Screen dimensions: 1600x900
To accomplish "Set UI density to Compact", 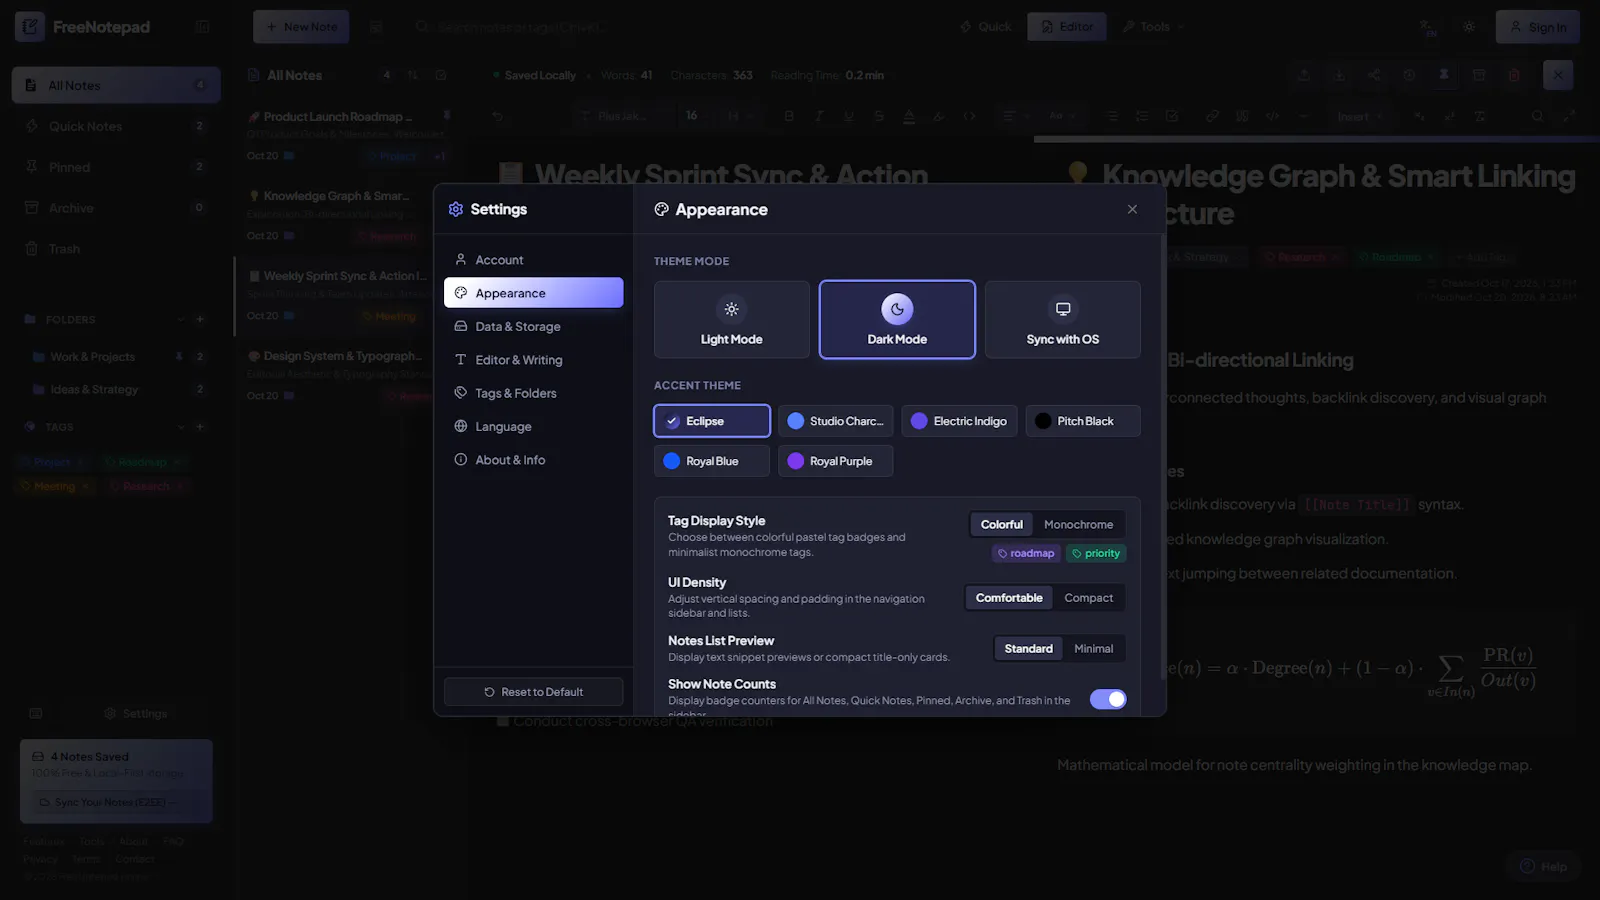I will coord(1088,598).
